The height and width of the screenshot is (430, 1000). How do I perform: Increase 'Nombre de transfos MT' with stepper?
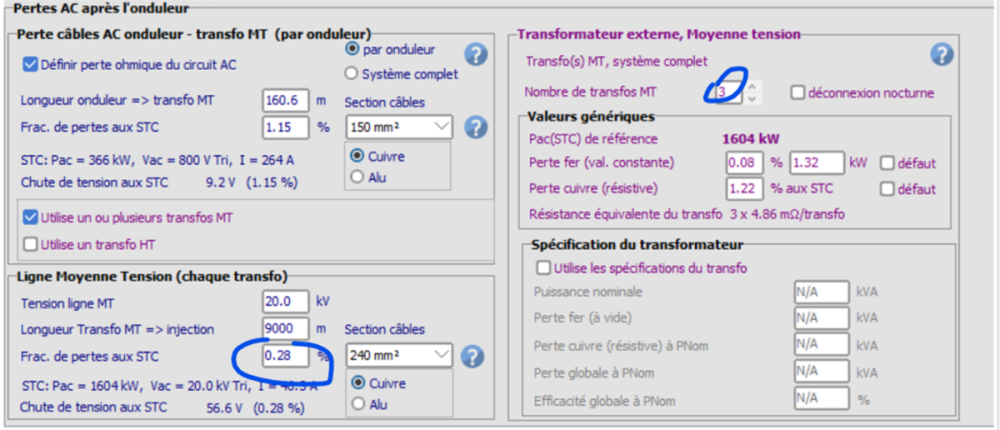[x=752, y=87]
